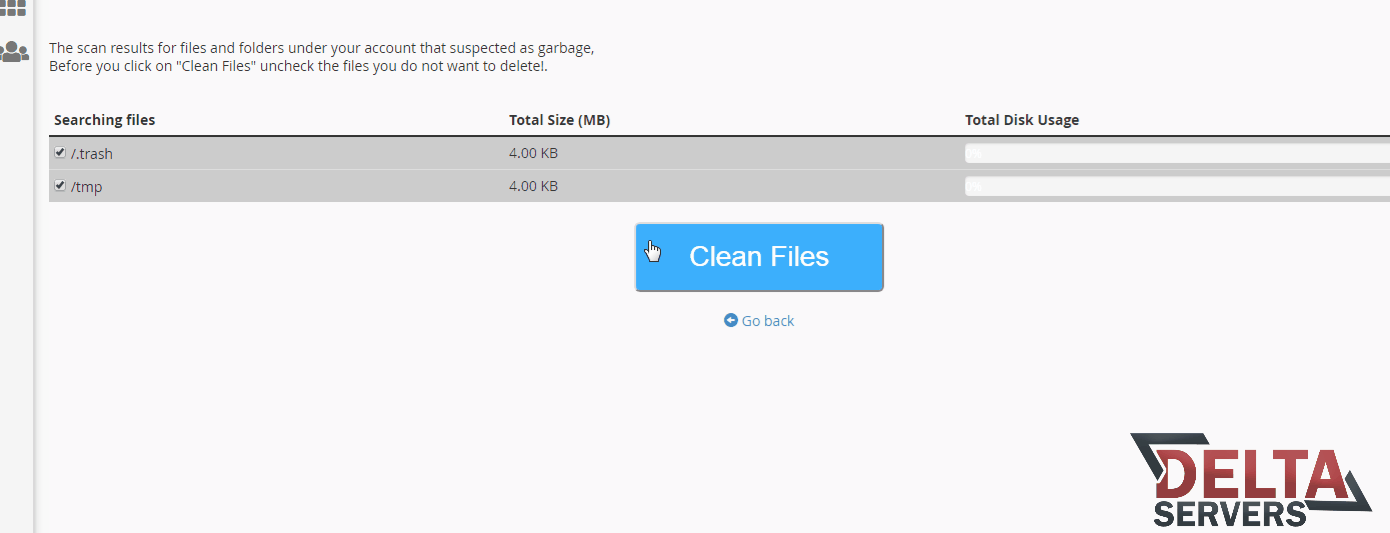Uncheck the /tmp checkbox
This screenshot has height=533, width=1390.
pyautogui.click(x=60, y=185)
